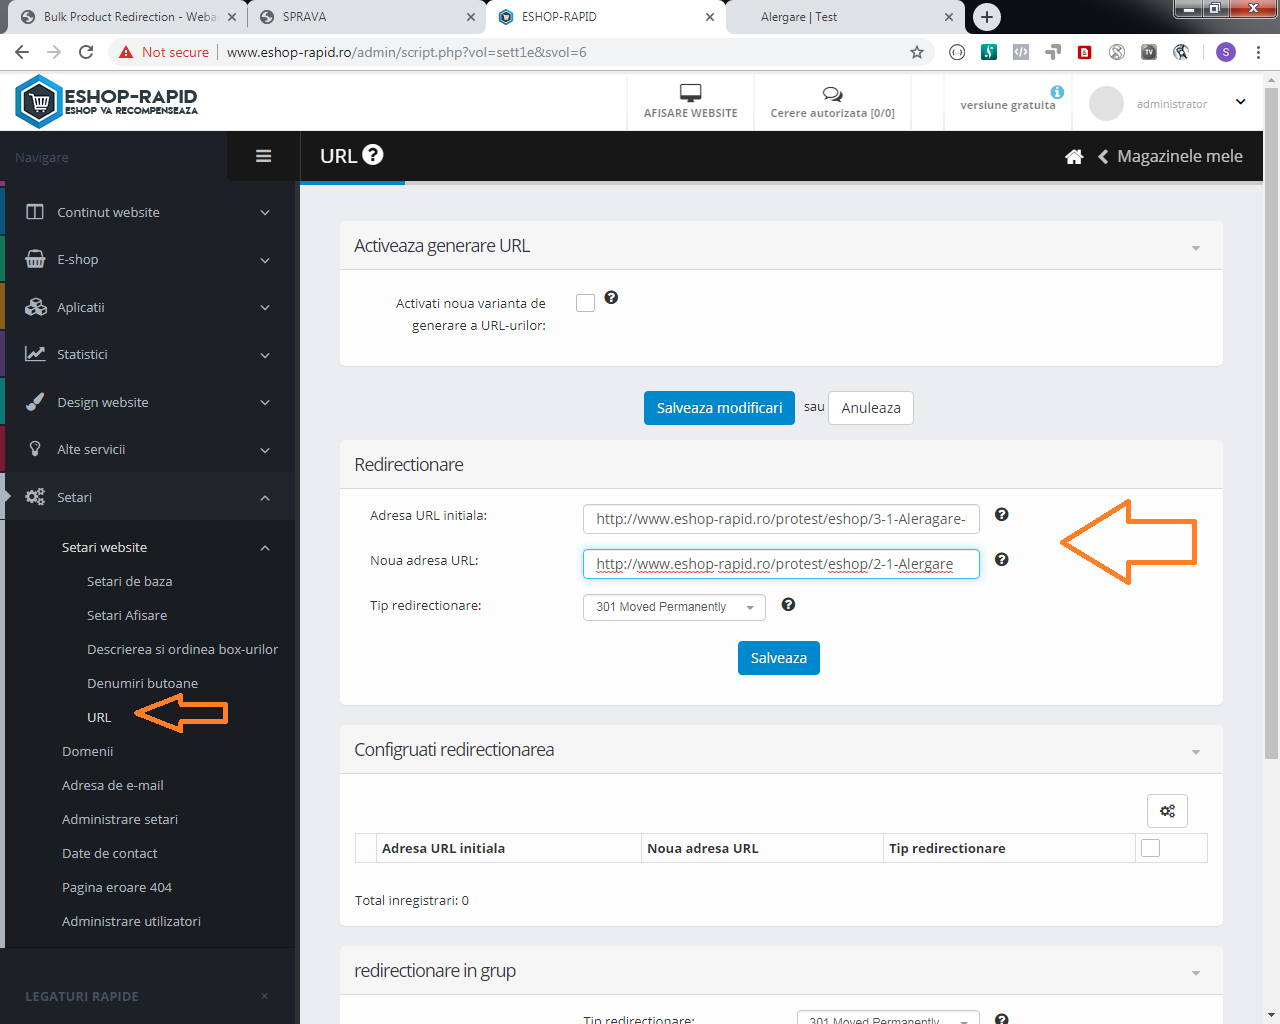Click Alte servicii lightbulb icon
Image resolution: width=1280 pixels, height=1024 pixels.
35,449
